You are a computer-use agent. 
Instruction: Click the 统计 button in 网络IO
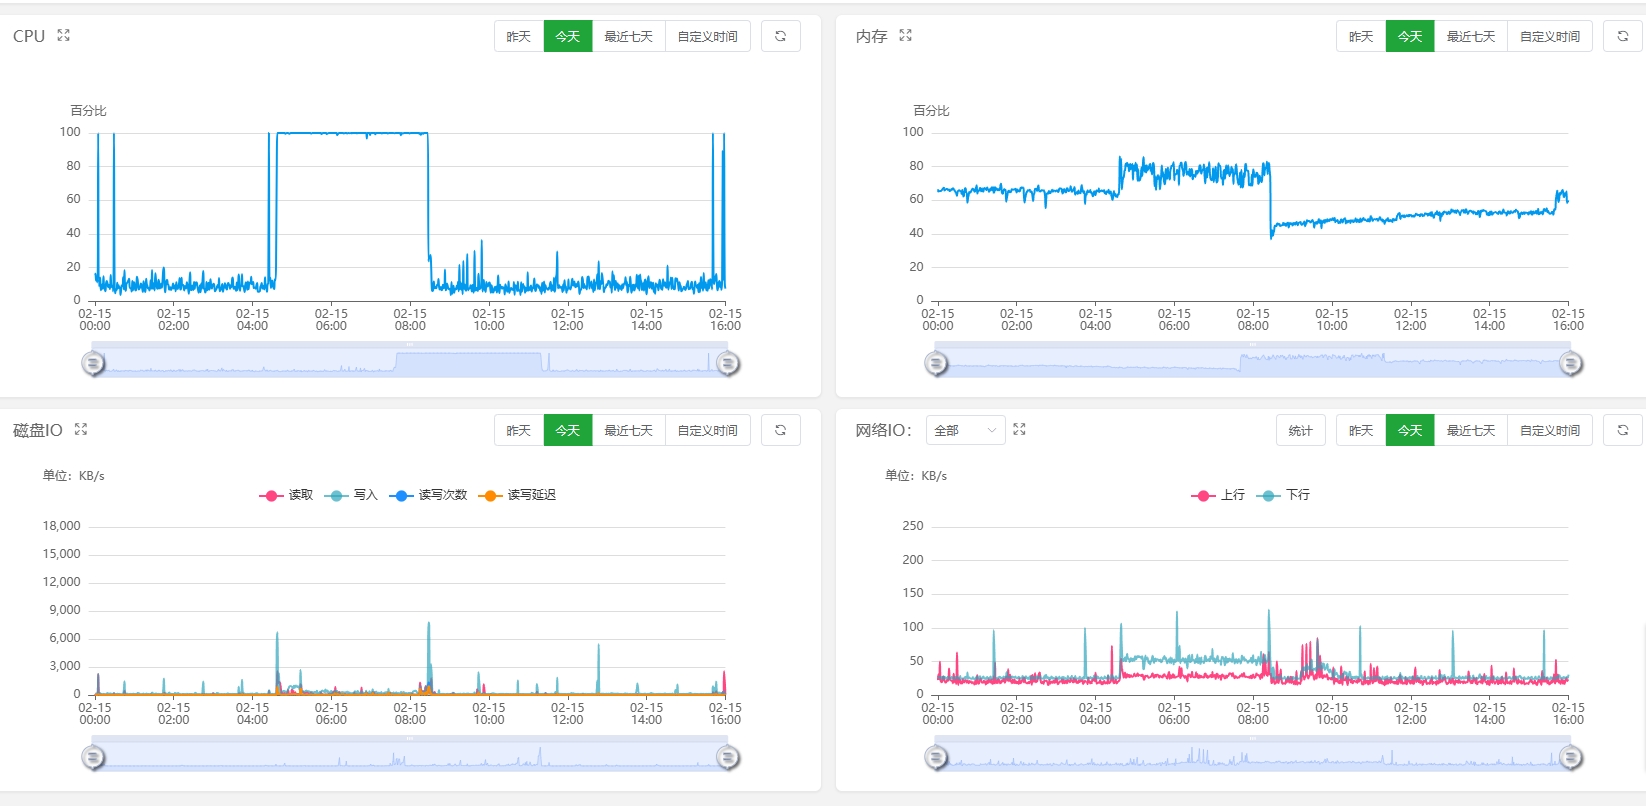[1301, 430]
